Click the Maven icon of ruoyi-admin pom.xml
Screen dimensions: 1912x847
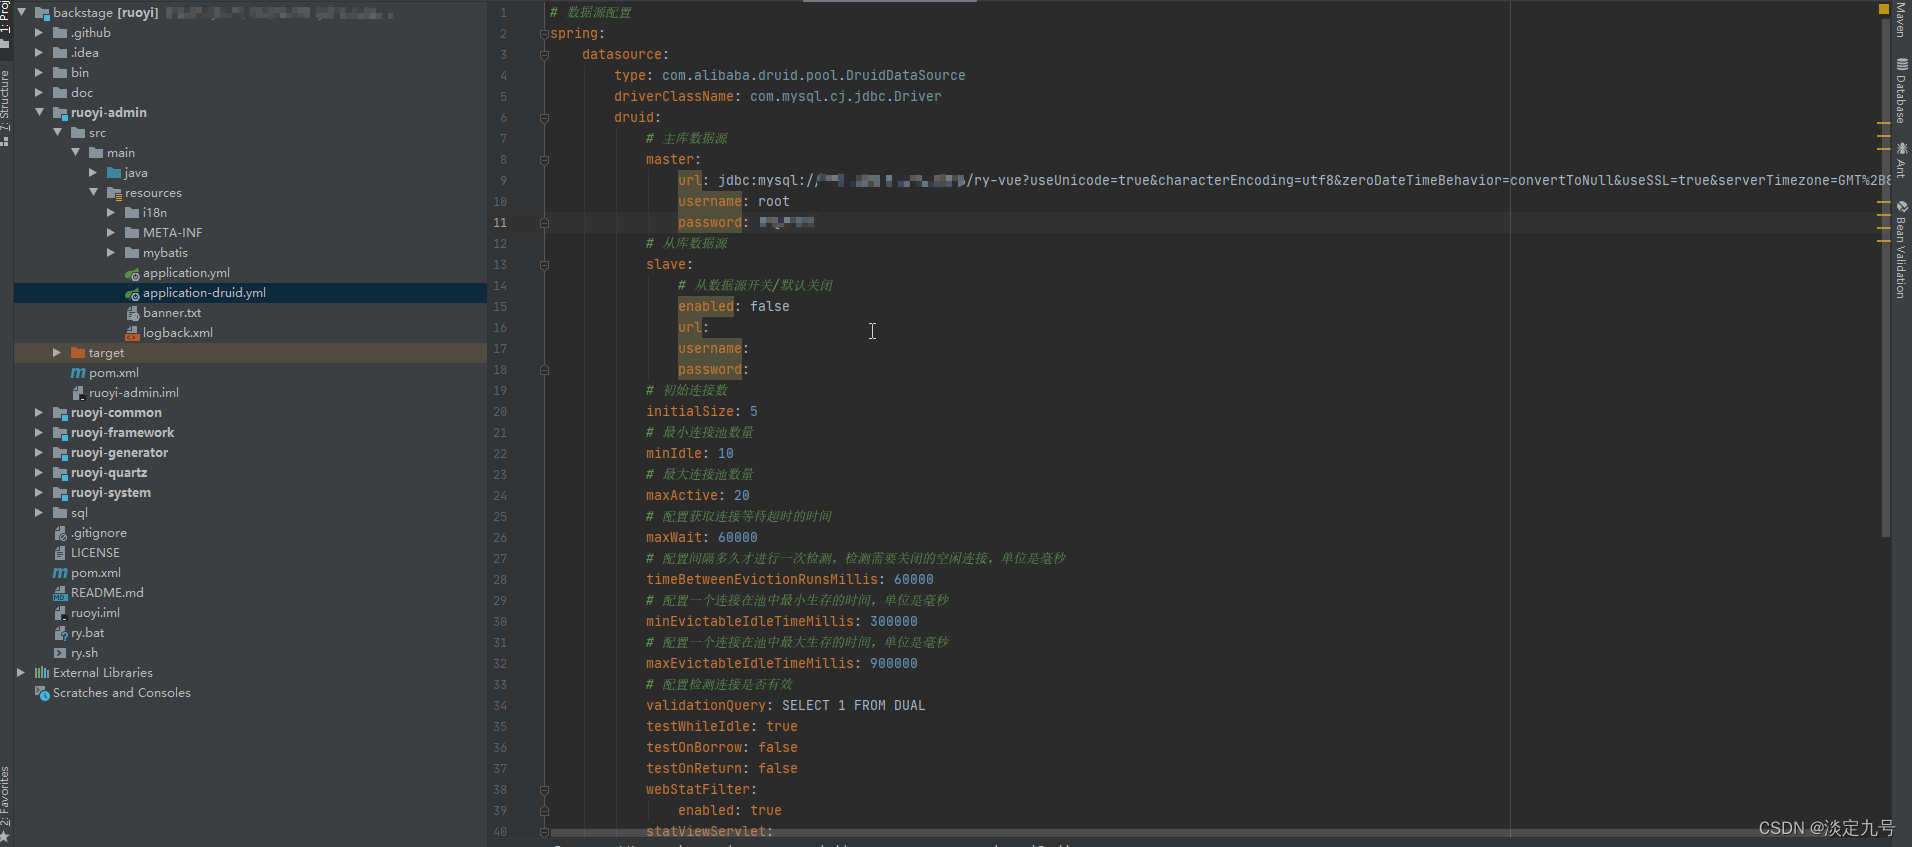78,373
